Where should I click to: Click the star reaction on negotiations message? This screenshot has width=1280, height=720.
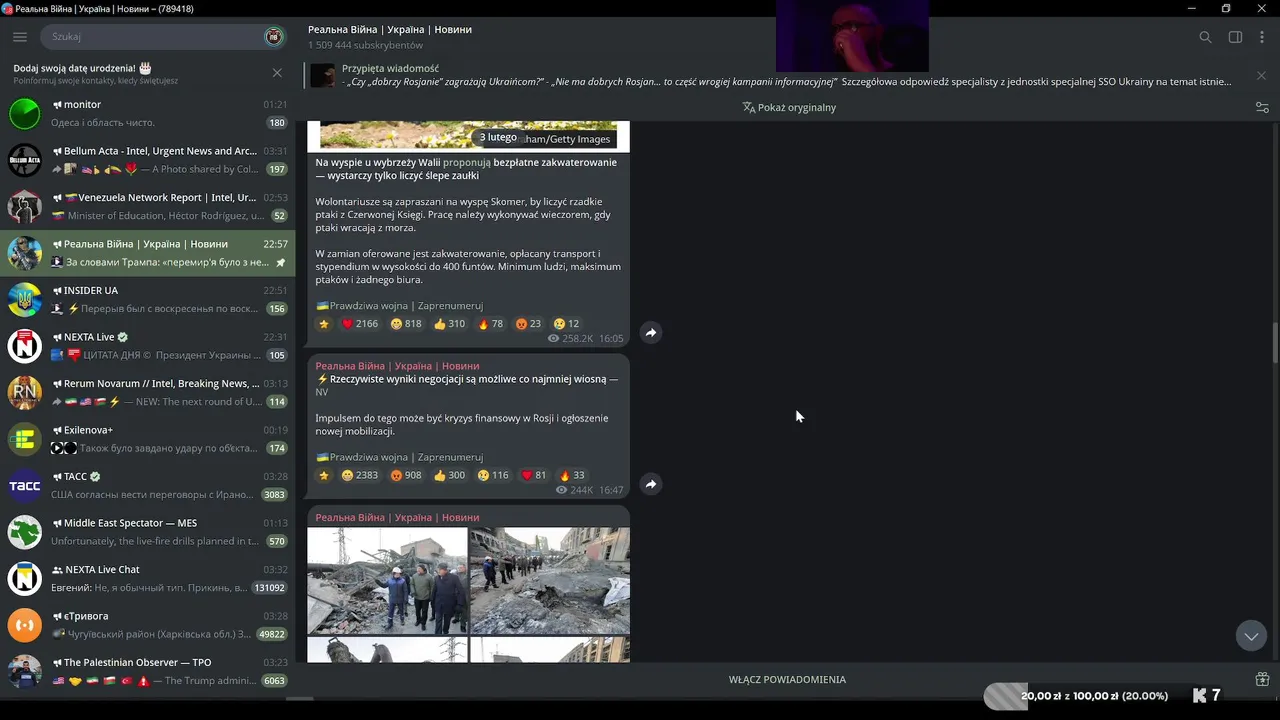[323, 476]
